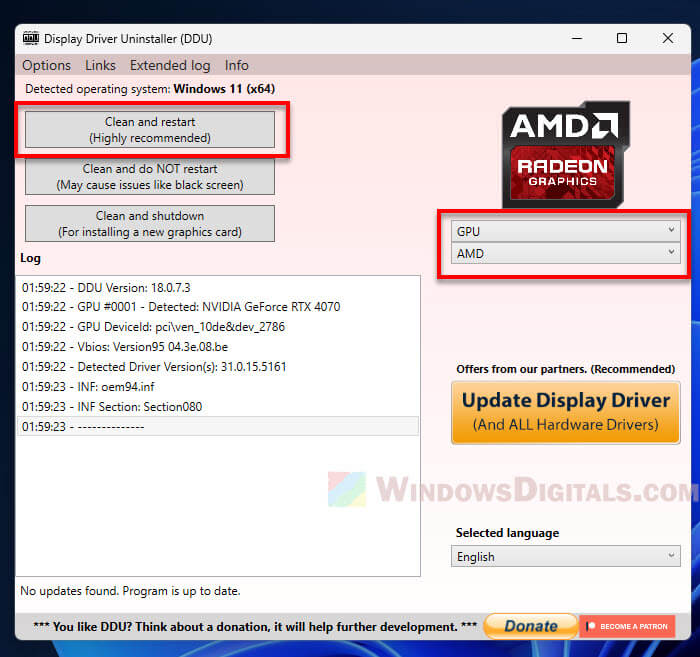Click Clean and shutdown button
Screen dimensions: 700x657
[150, 224]
